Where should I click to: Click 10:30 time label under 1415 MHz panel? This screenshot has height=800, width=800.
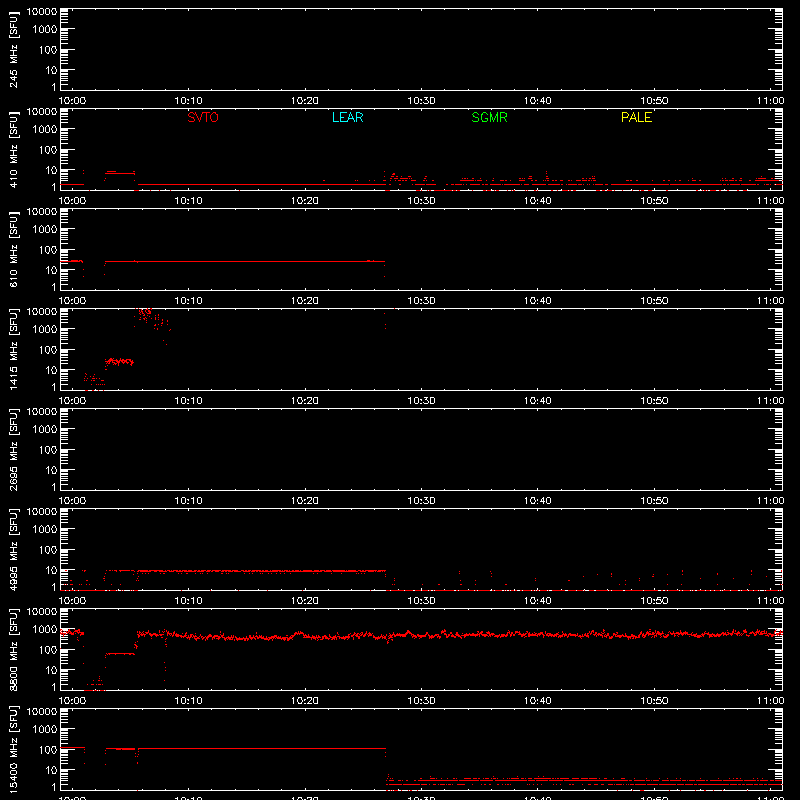[421, 401]
